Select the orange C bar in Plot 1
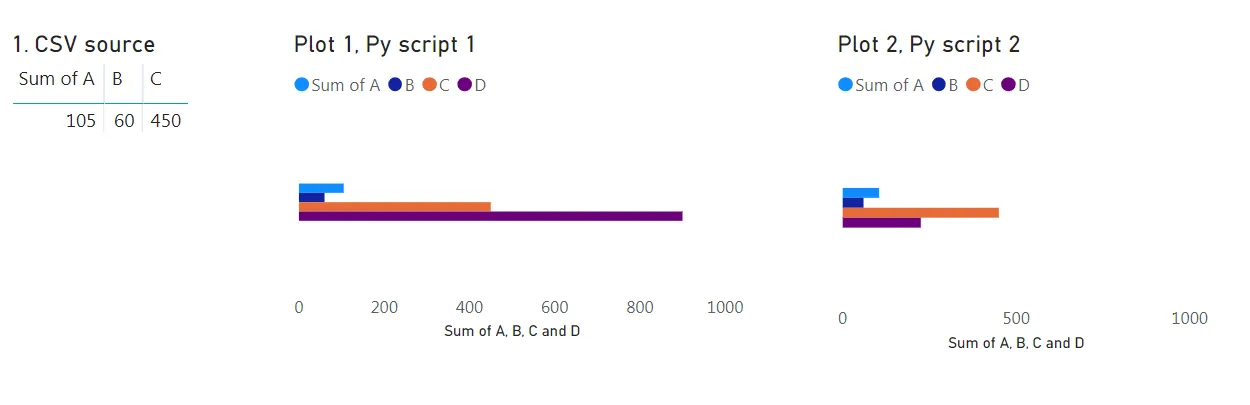This screenshot has width=1250, height=405. point(395,207)
